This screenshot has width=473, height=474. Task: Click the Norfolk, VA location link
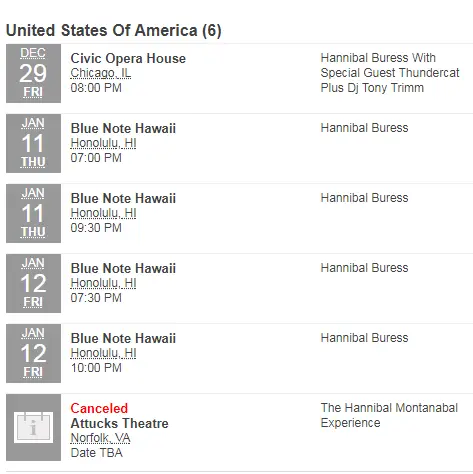click(100, 438)
